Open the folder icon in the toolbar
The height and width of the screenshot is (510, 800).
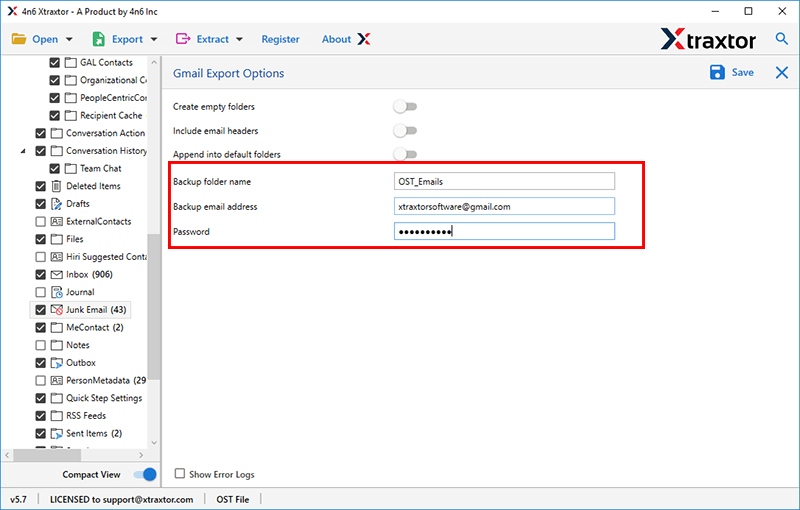(19, 39)
